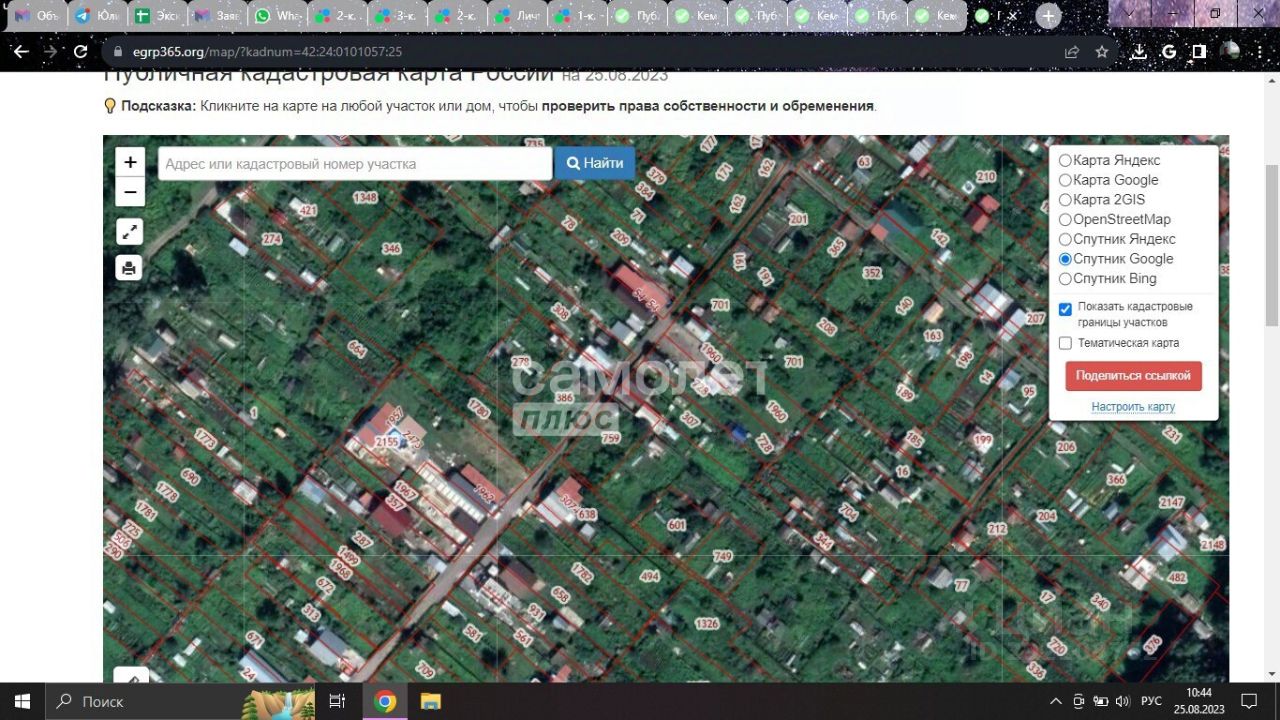The height and width of the screenshot is (720, 1280).
Task: Click the map print icon
Action: (x=129, y=268)
